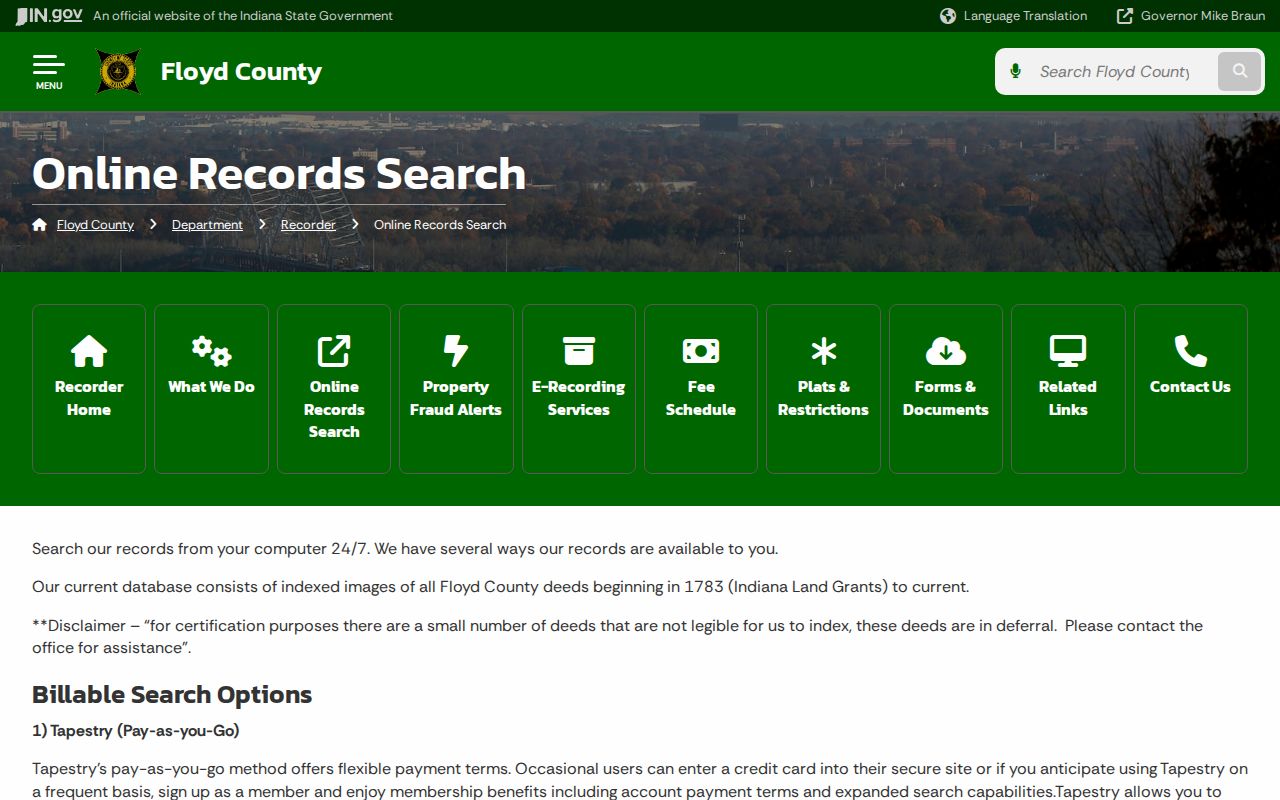The image size is (1280, 800).
Task: Click the external-link icon beside Governor Mike Braun
Action: tap(1125, 16)
